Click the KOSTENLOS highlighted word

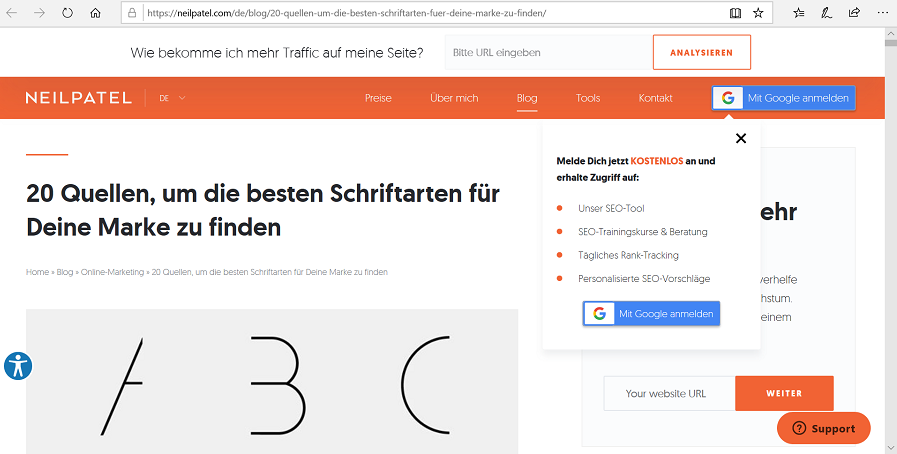click(x=657, y=161)
